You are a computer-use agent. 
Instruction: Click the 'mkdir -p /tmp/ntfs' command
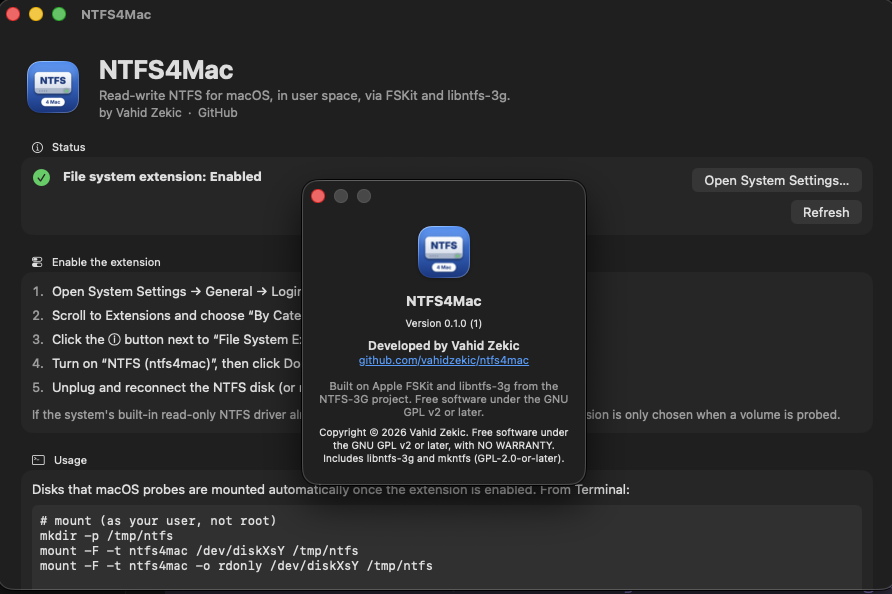[x=106, y=536]
